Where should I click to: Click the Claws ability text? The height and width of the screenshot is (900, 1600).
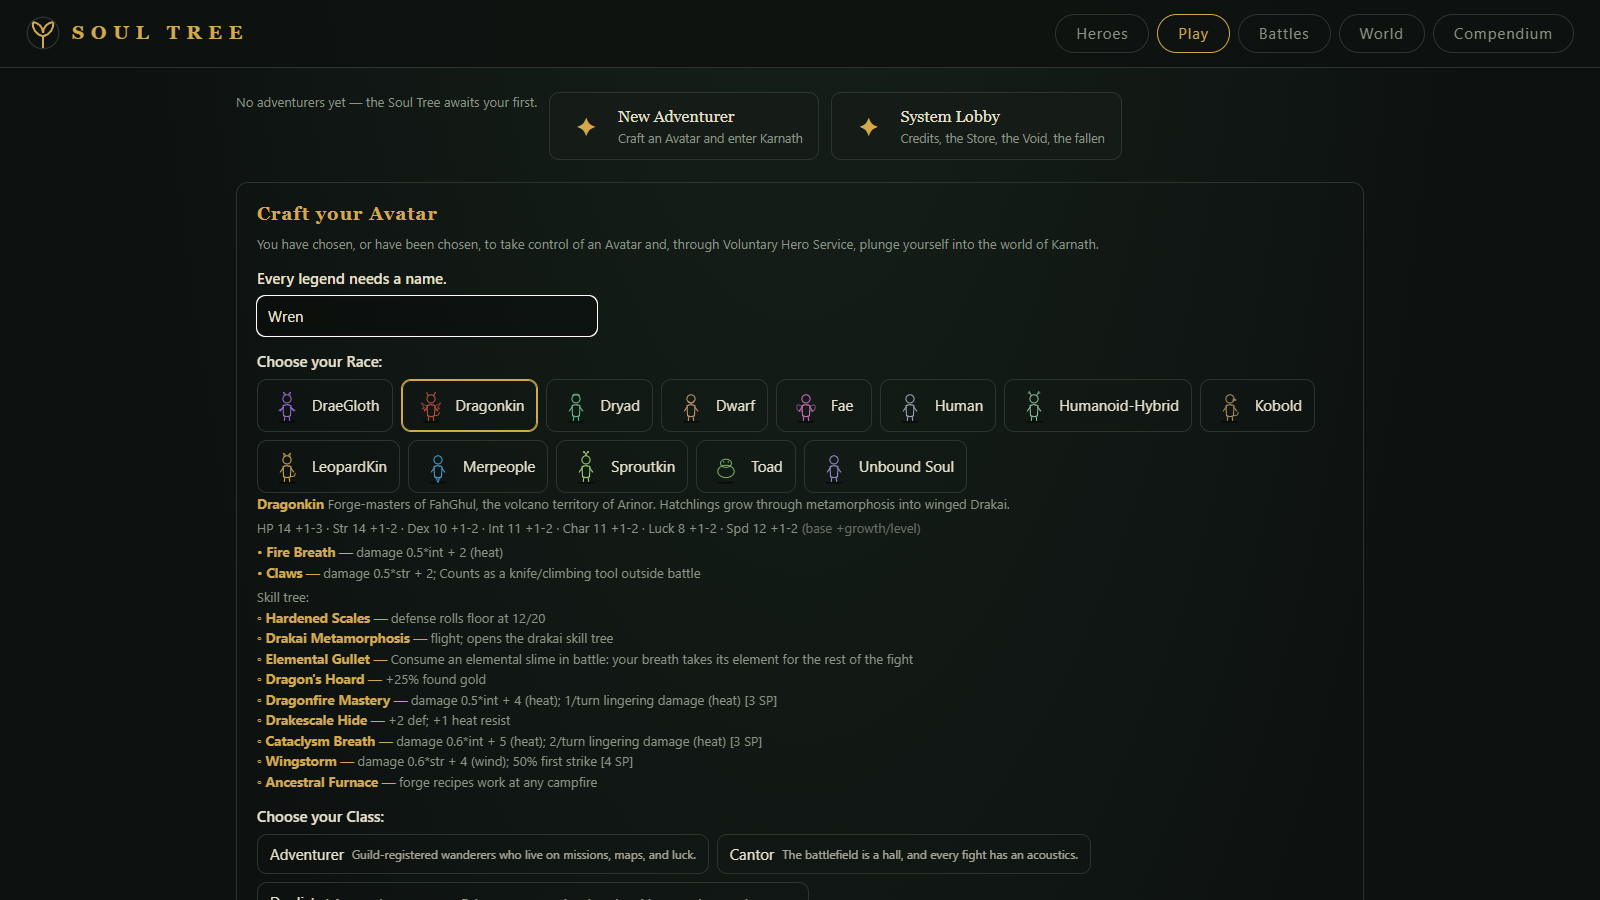click(x=284, y=573)
